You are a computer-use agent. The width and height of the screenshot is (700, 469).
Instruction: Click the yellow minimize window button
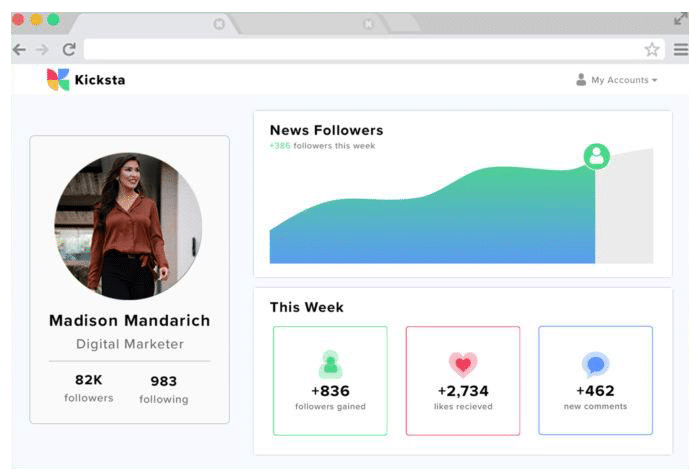36,20
